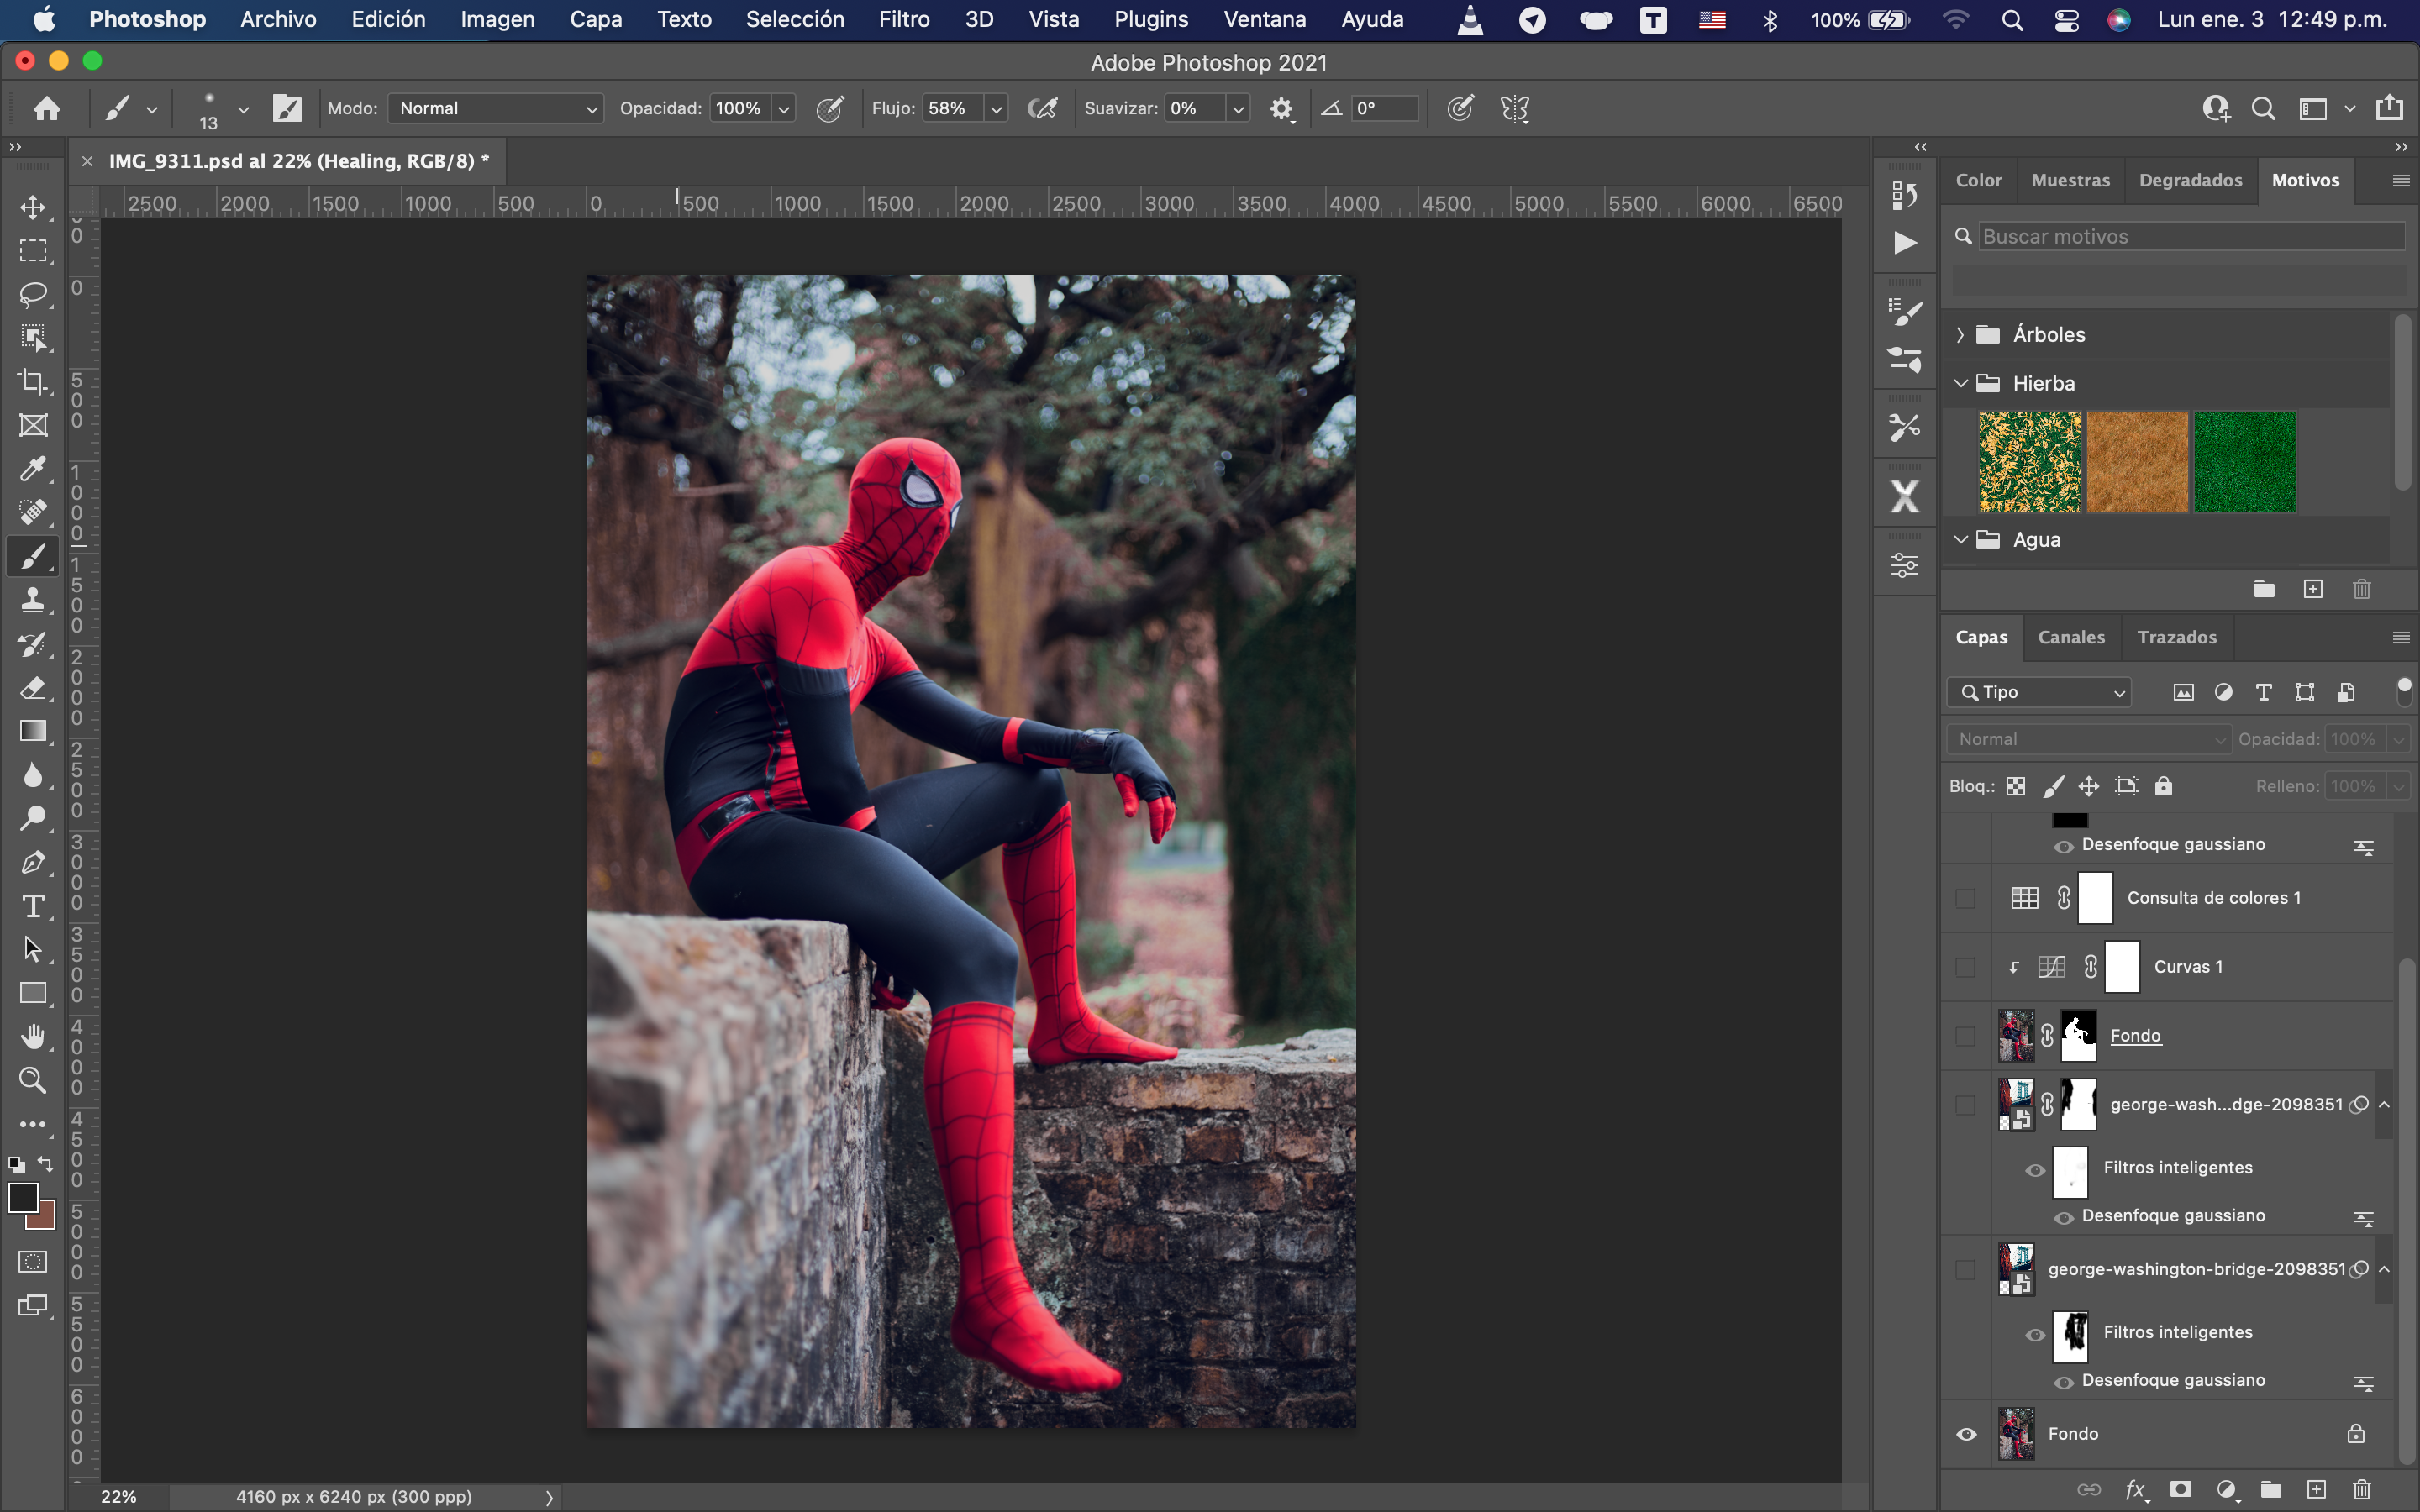Show the george-wash...dge-2098351 layer

point(1966,1105)
